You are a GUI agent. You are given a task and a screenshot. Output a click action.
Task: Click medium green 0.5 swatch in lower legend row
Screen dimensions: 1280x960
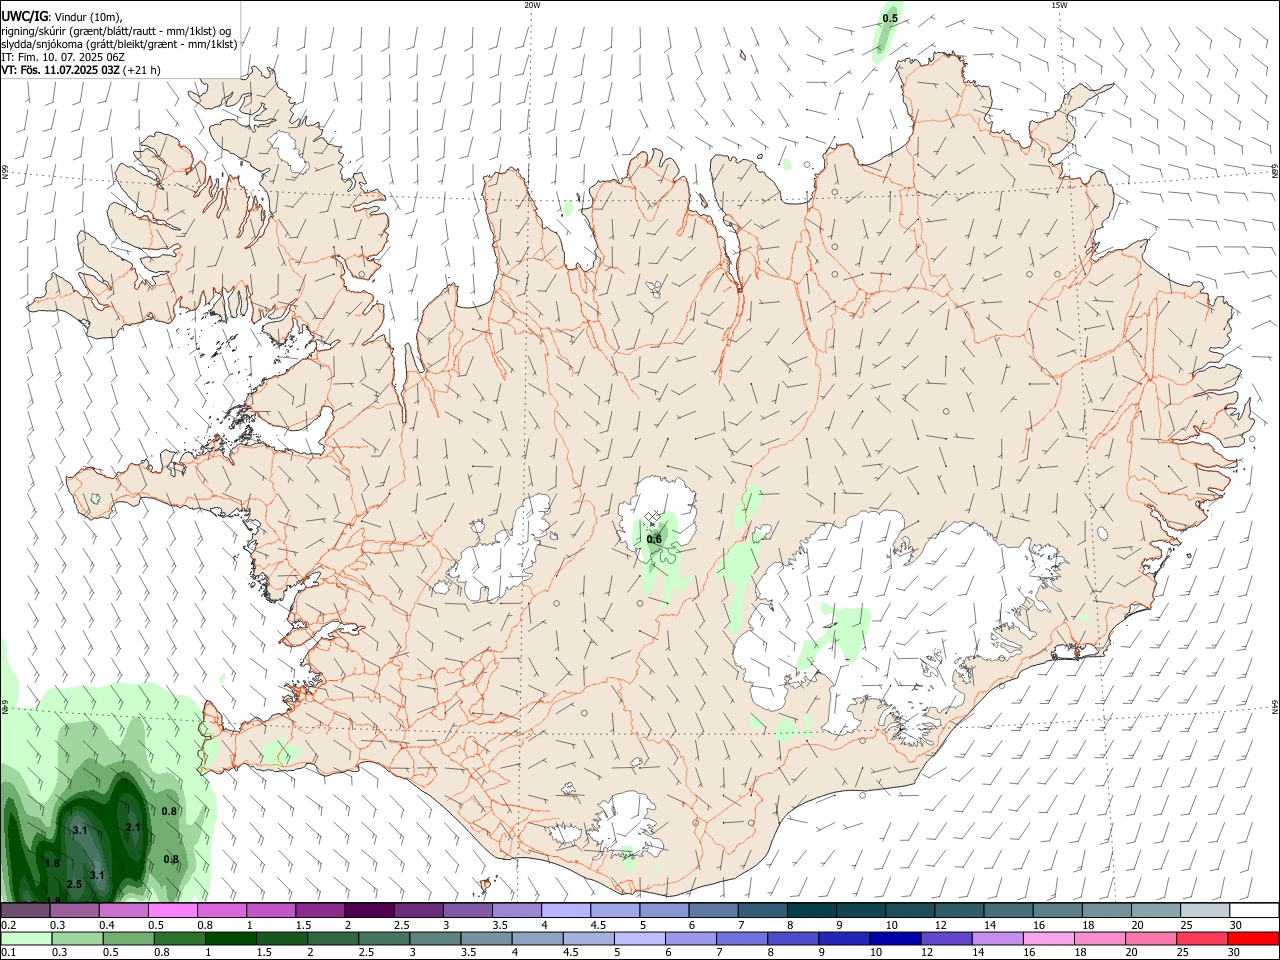[128, 938]
